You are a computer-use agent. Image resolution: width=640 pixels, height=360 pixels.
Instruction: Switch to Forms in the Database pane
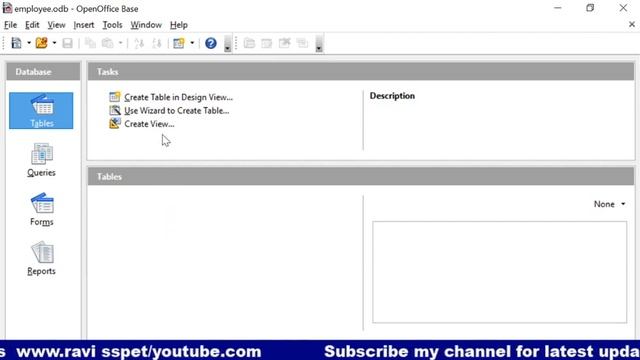[x=42, y=209]
